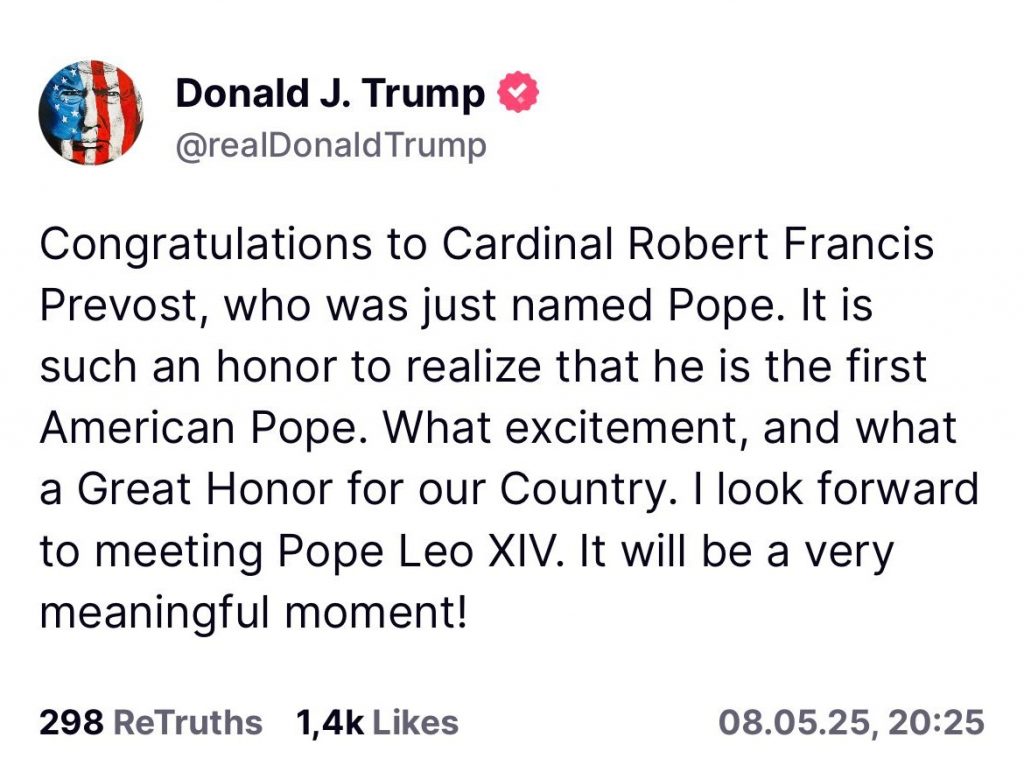Select the 20:25 post time

936,723
